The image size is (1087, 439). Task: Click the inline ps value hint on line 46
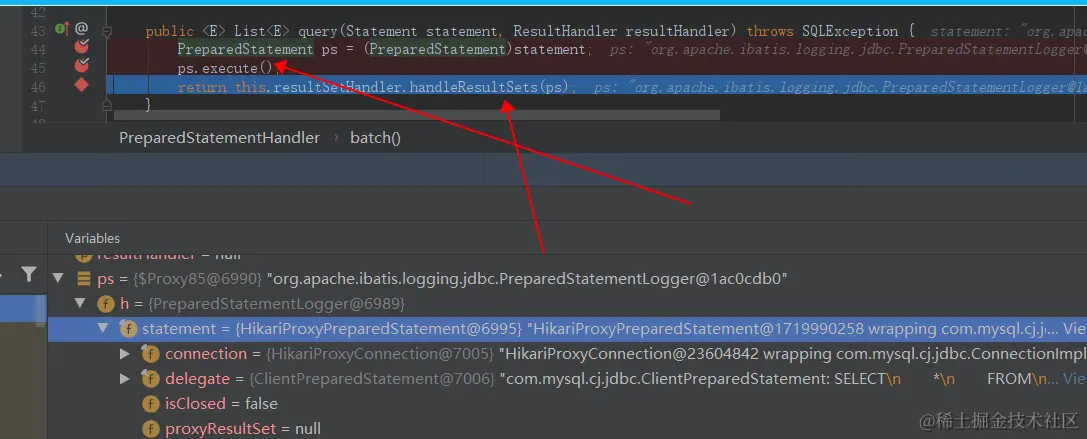[x=841, y=87]
